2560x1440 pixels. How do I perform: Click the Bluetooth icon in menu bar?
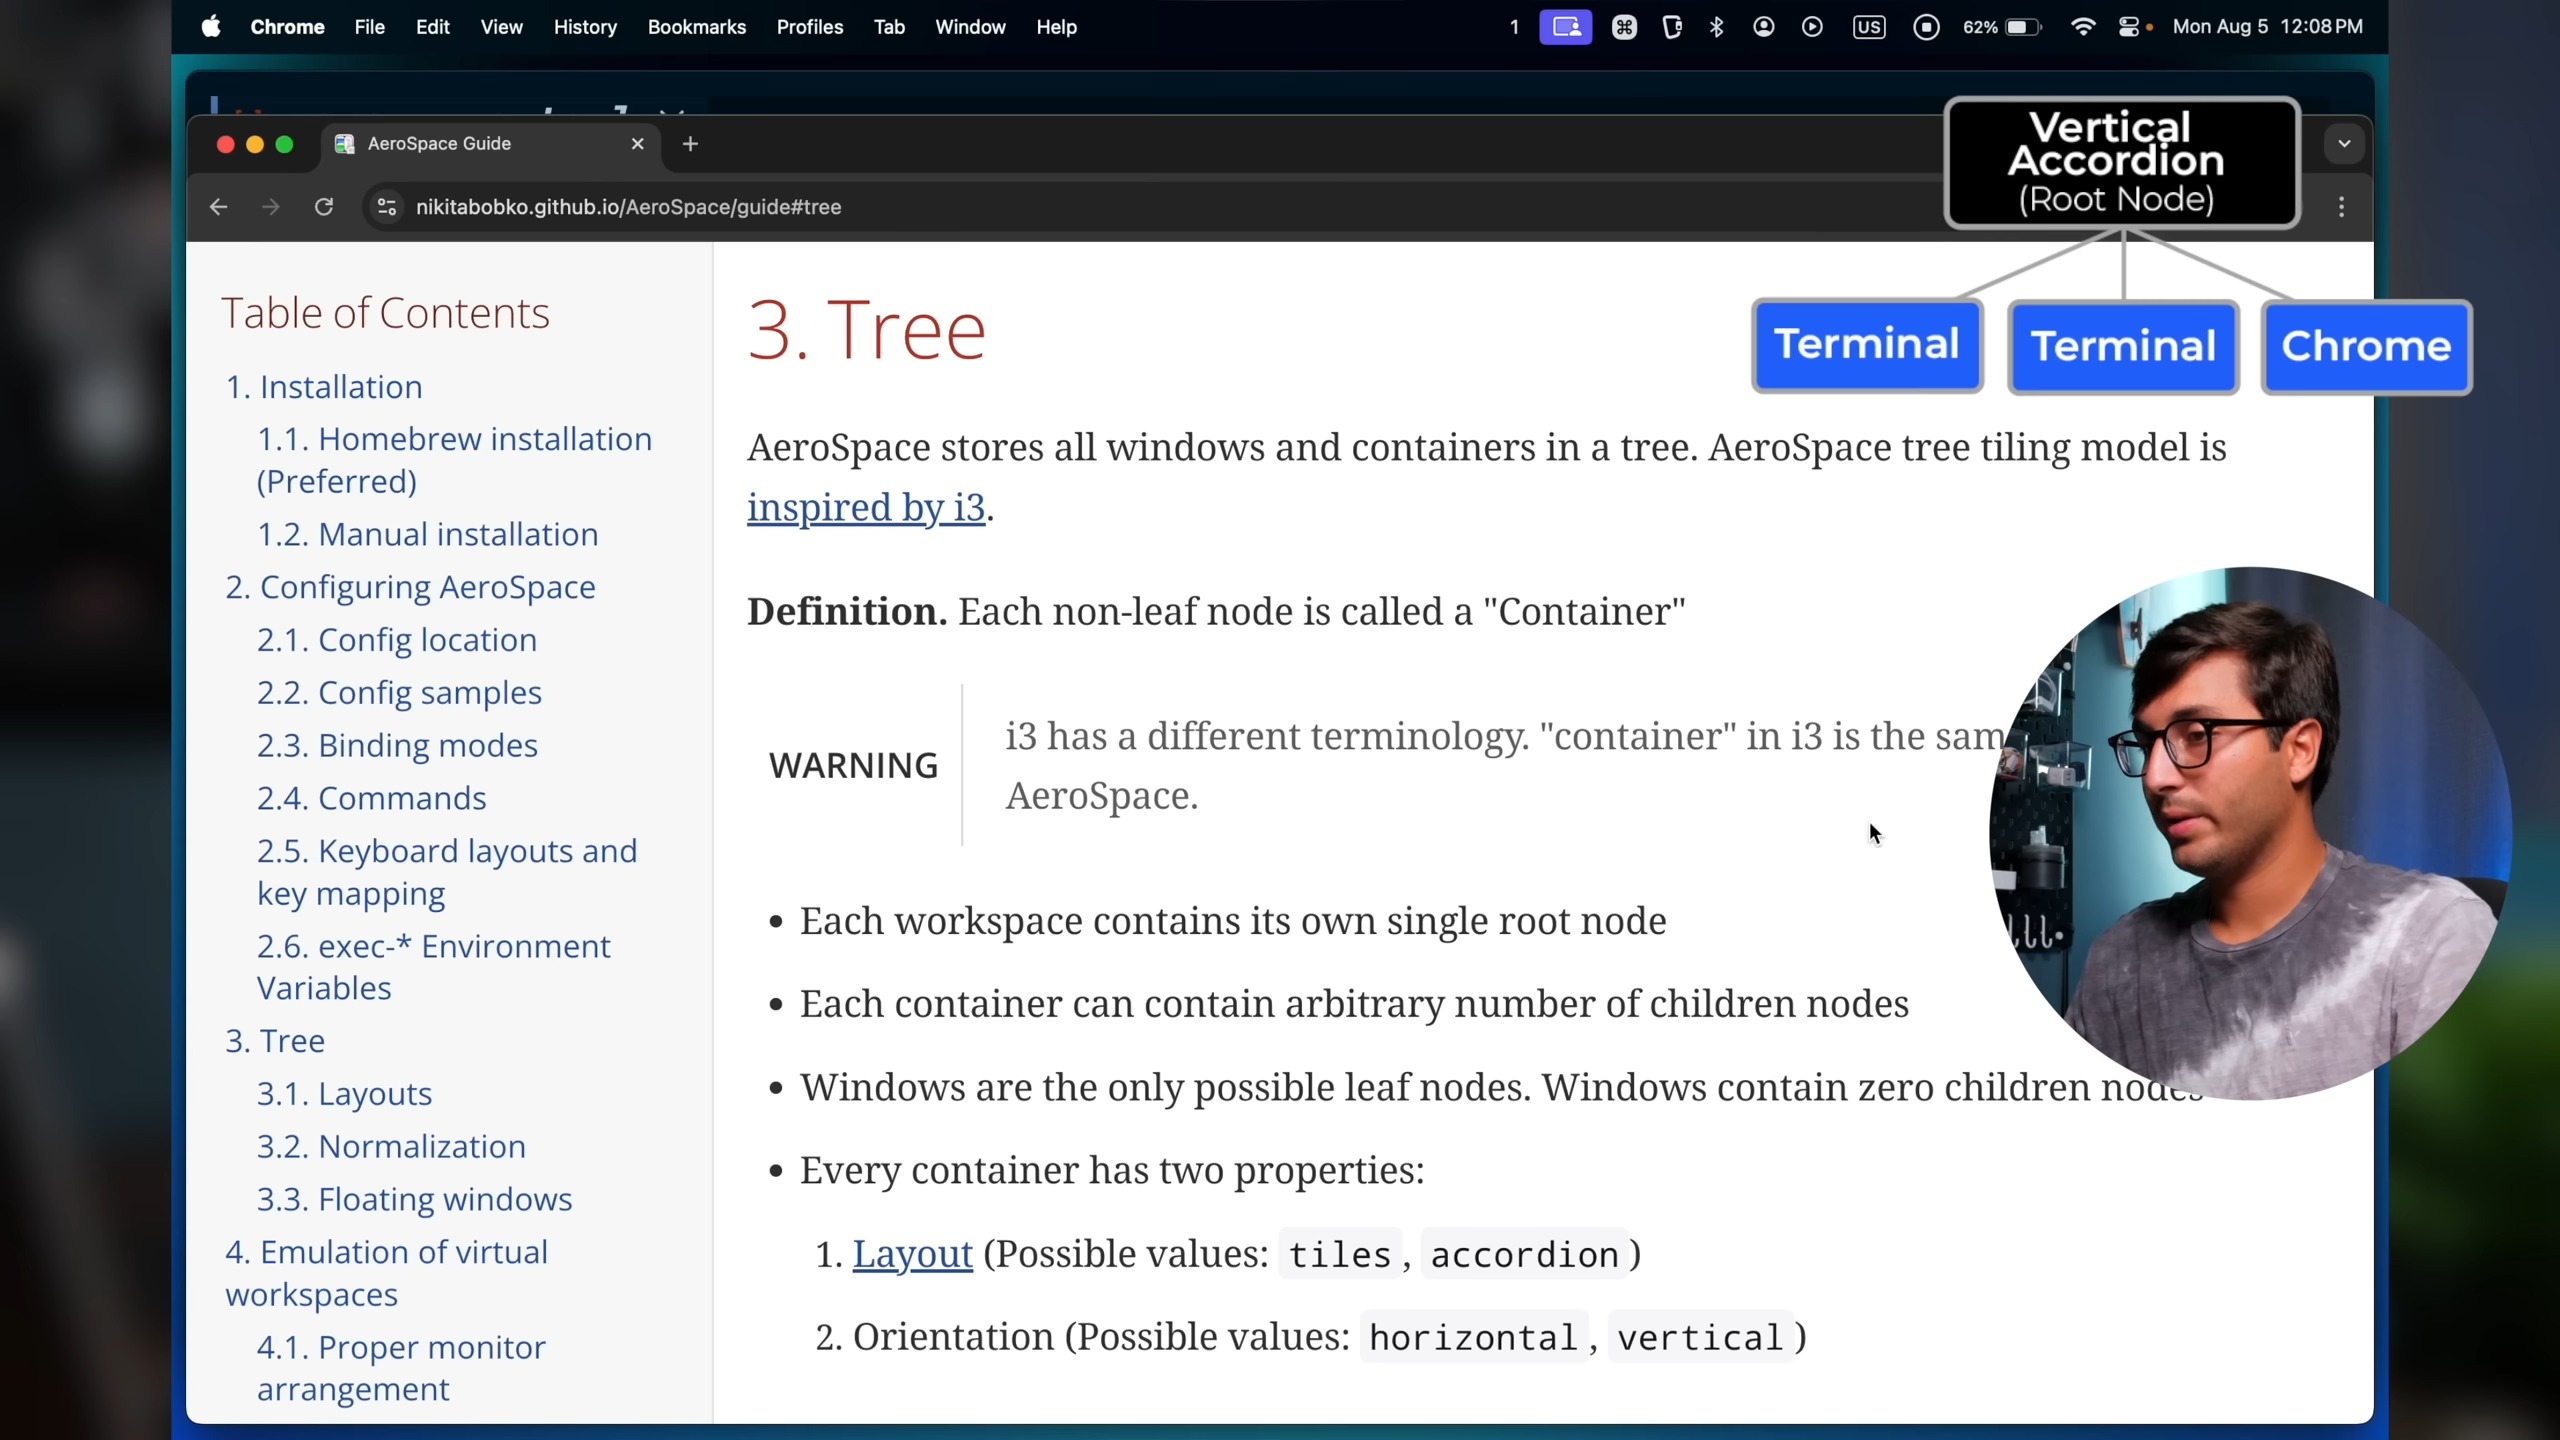[x=1717, y=27]
